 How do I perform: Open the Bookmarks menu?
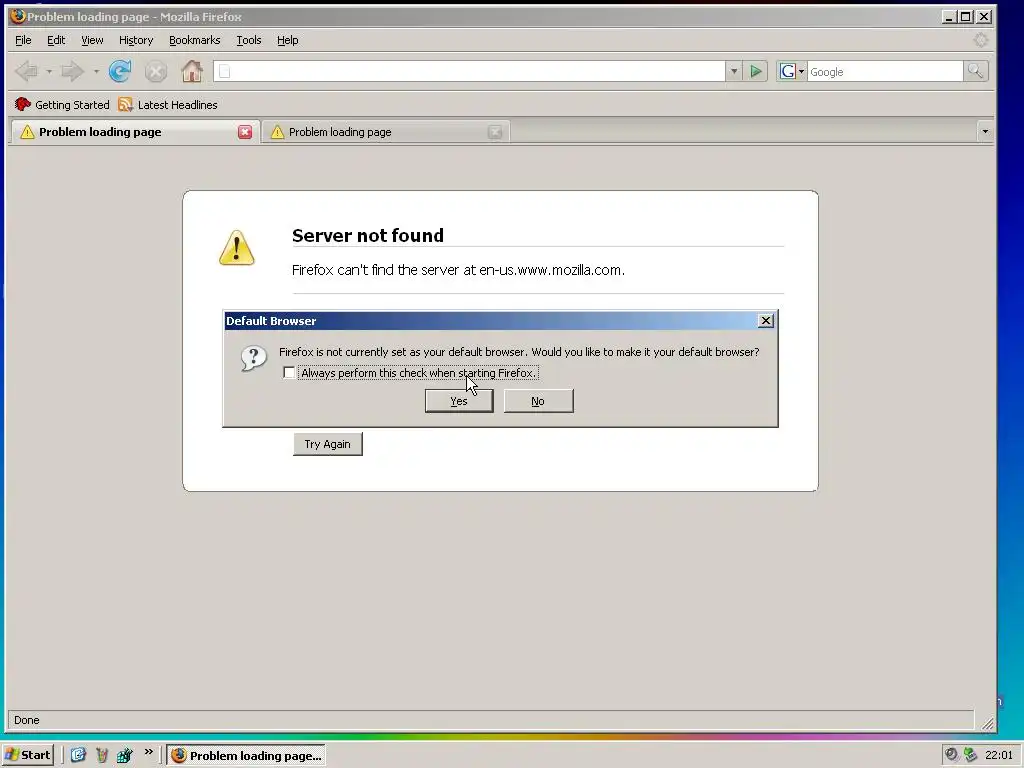tap(195, 40)
